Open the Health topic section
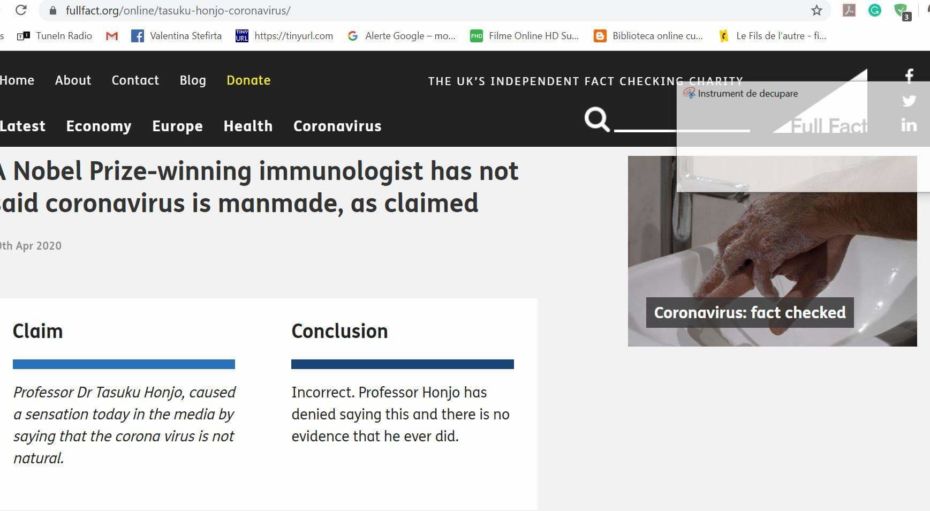930x511 pixels. point(248,126)
